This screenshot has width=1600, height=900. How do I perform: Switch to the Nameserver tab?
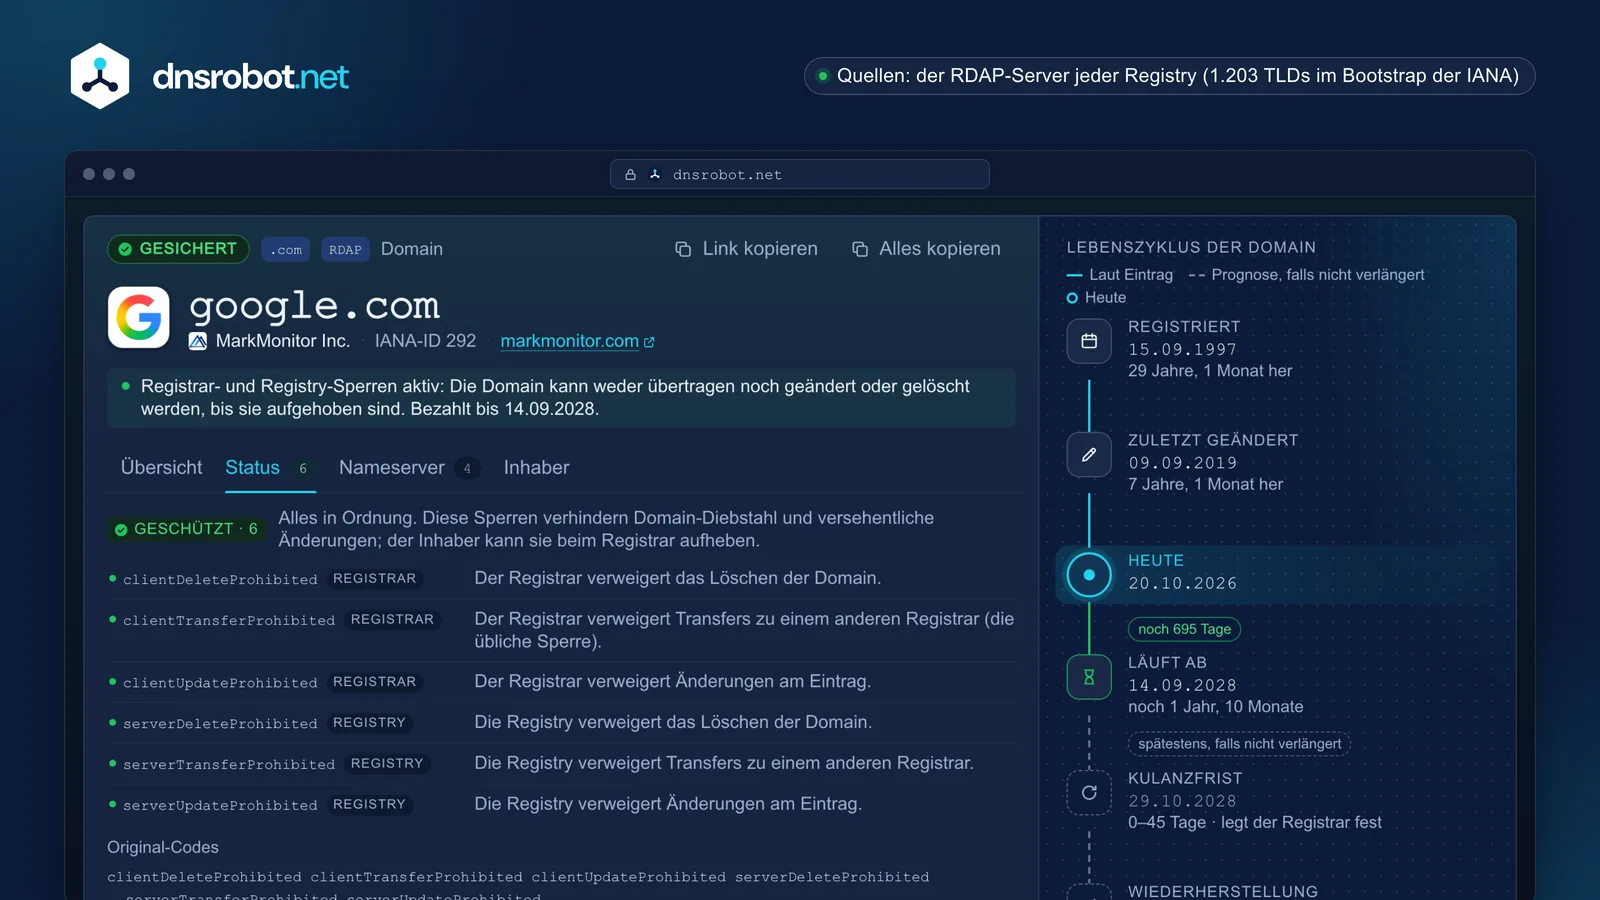click(x=409, y=467)
